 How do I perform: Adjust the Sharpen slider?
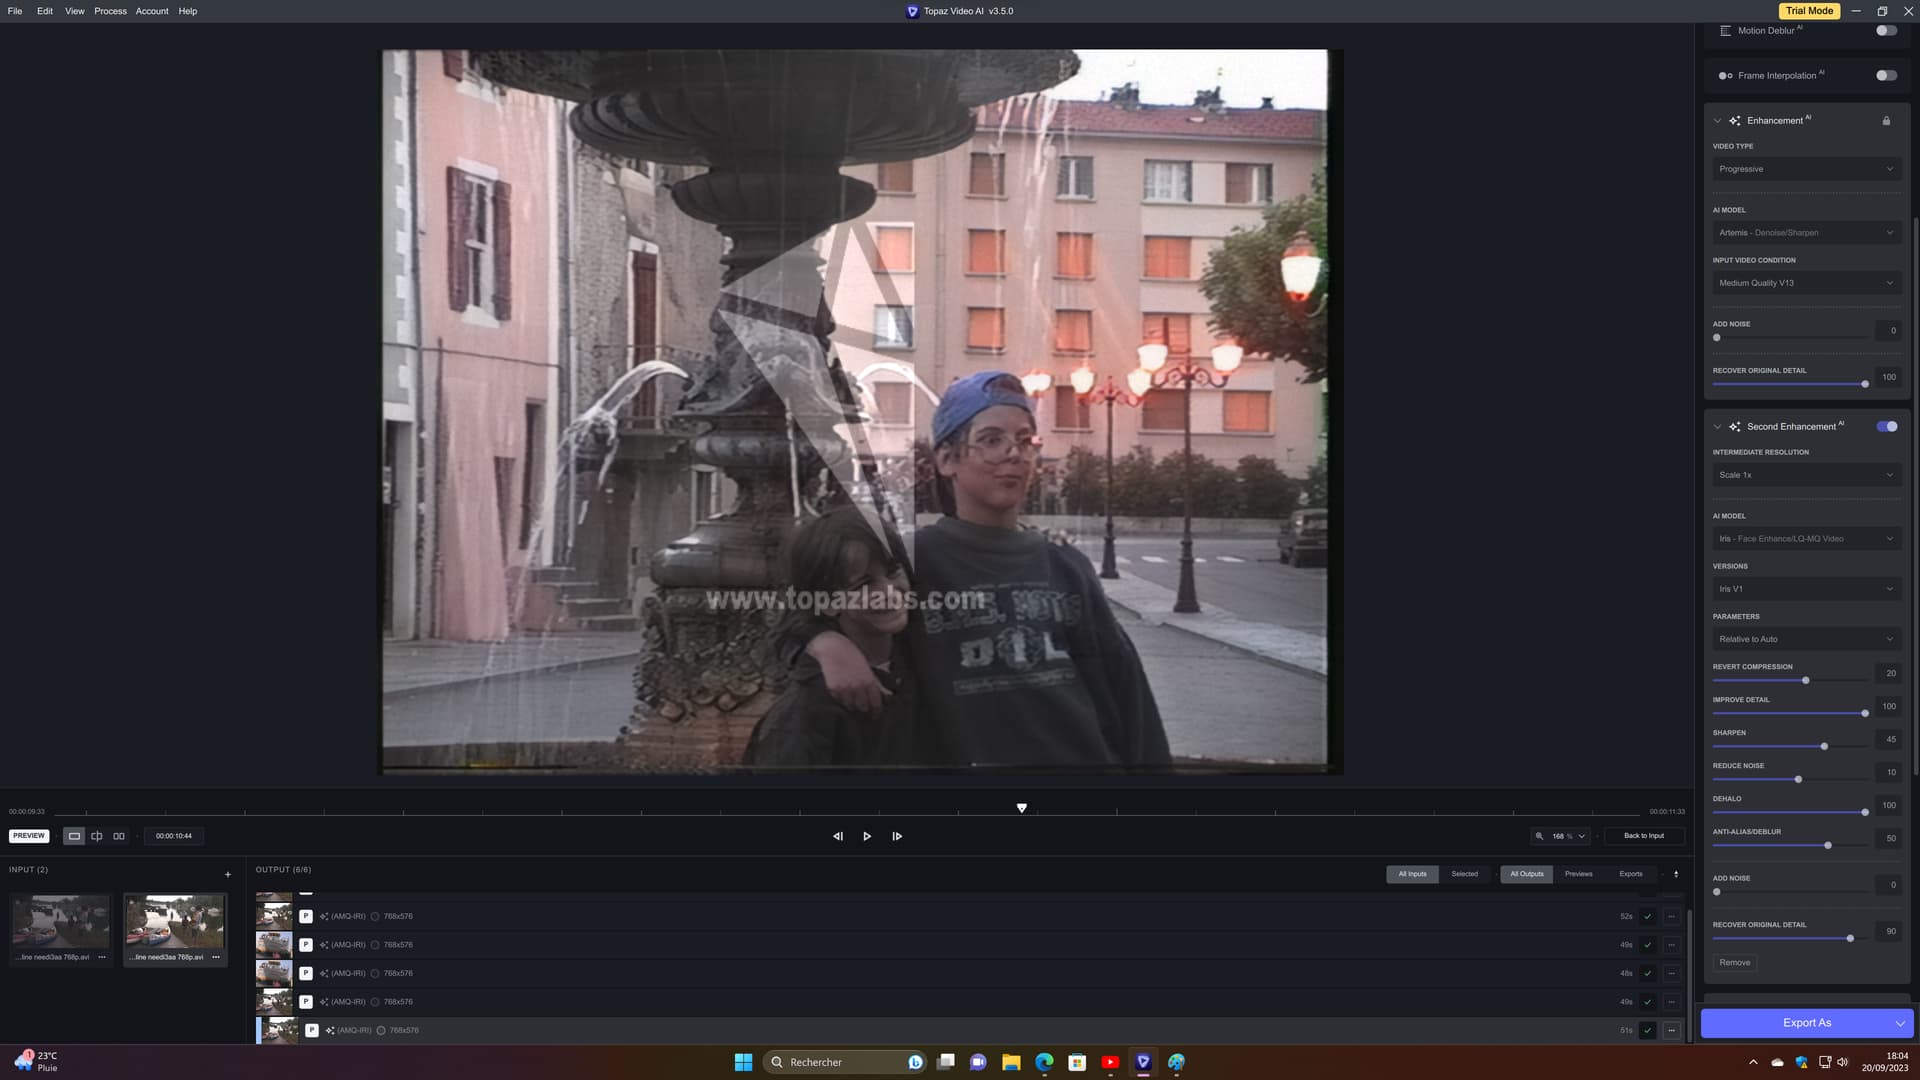click(x=1824, y=746)
